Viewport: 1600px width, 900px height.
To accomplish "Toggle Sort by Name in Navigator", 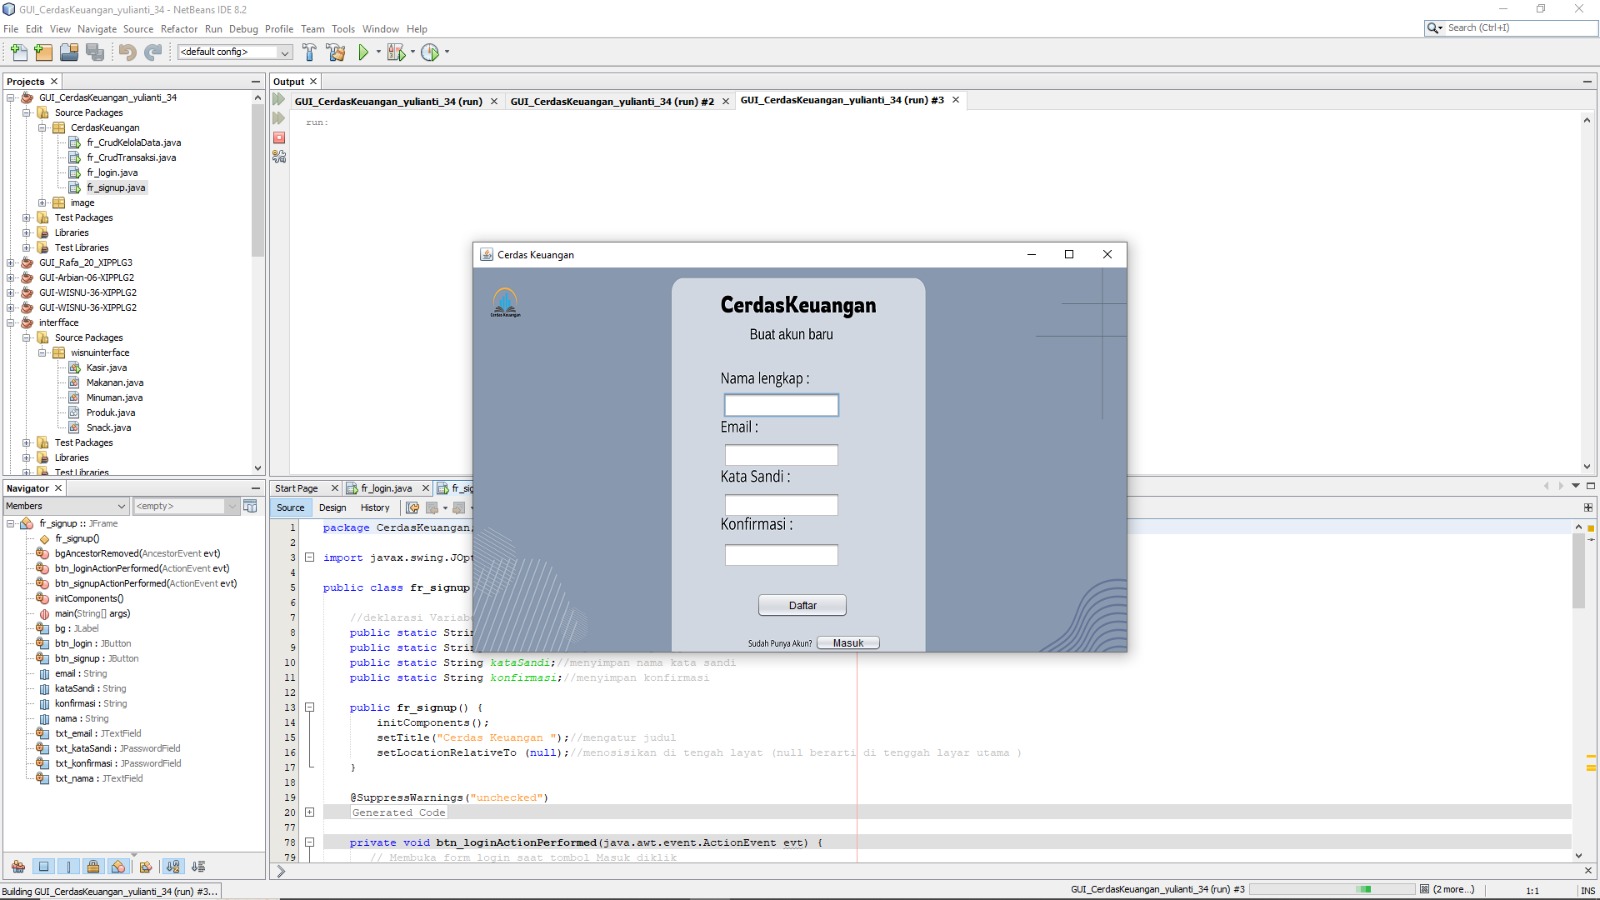I will pyautogui.click(x=173, y=867).
